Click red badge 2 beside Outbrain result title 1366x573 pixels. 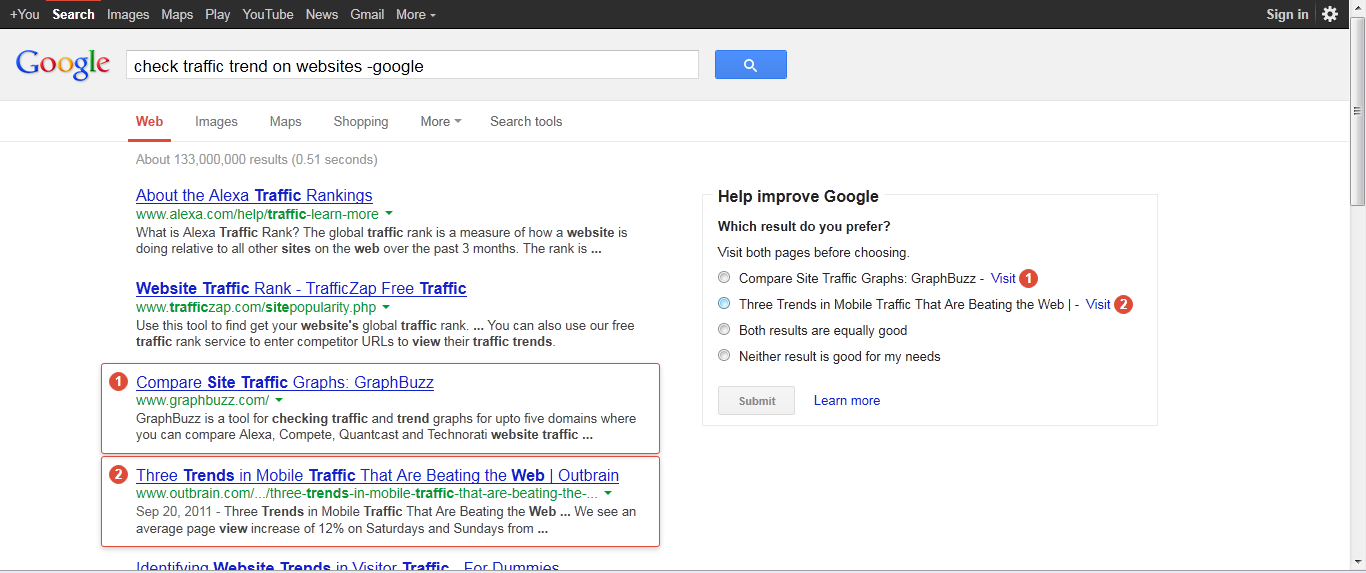(x=118, y=475)
